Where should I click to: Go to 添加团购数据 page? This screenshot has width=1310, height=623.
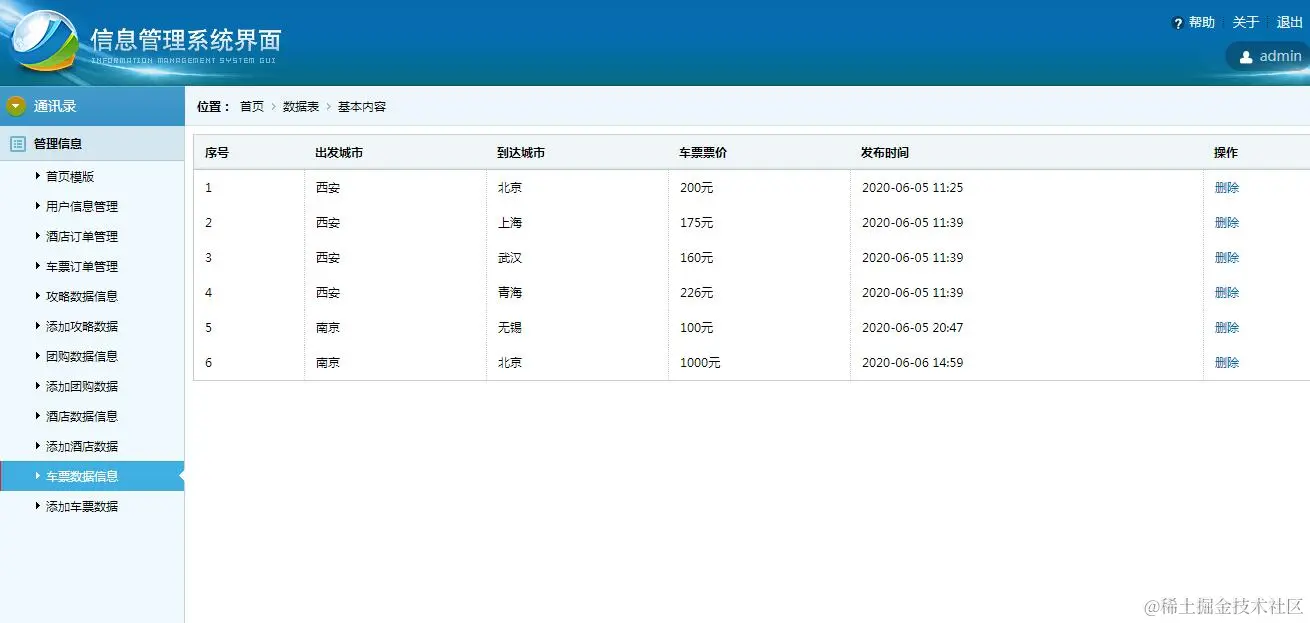coord(82,387)
